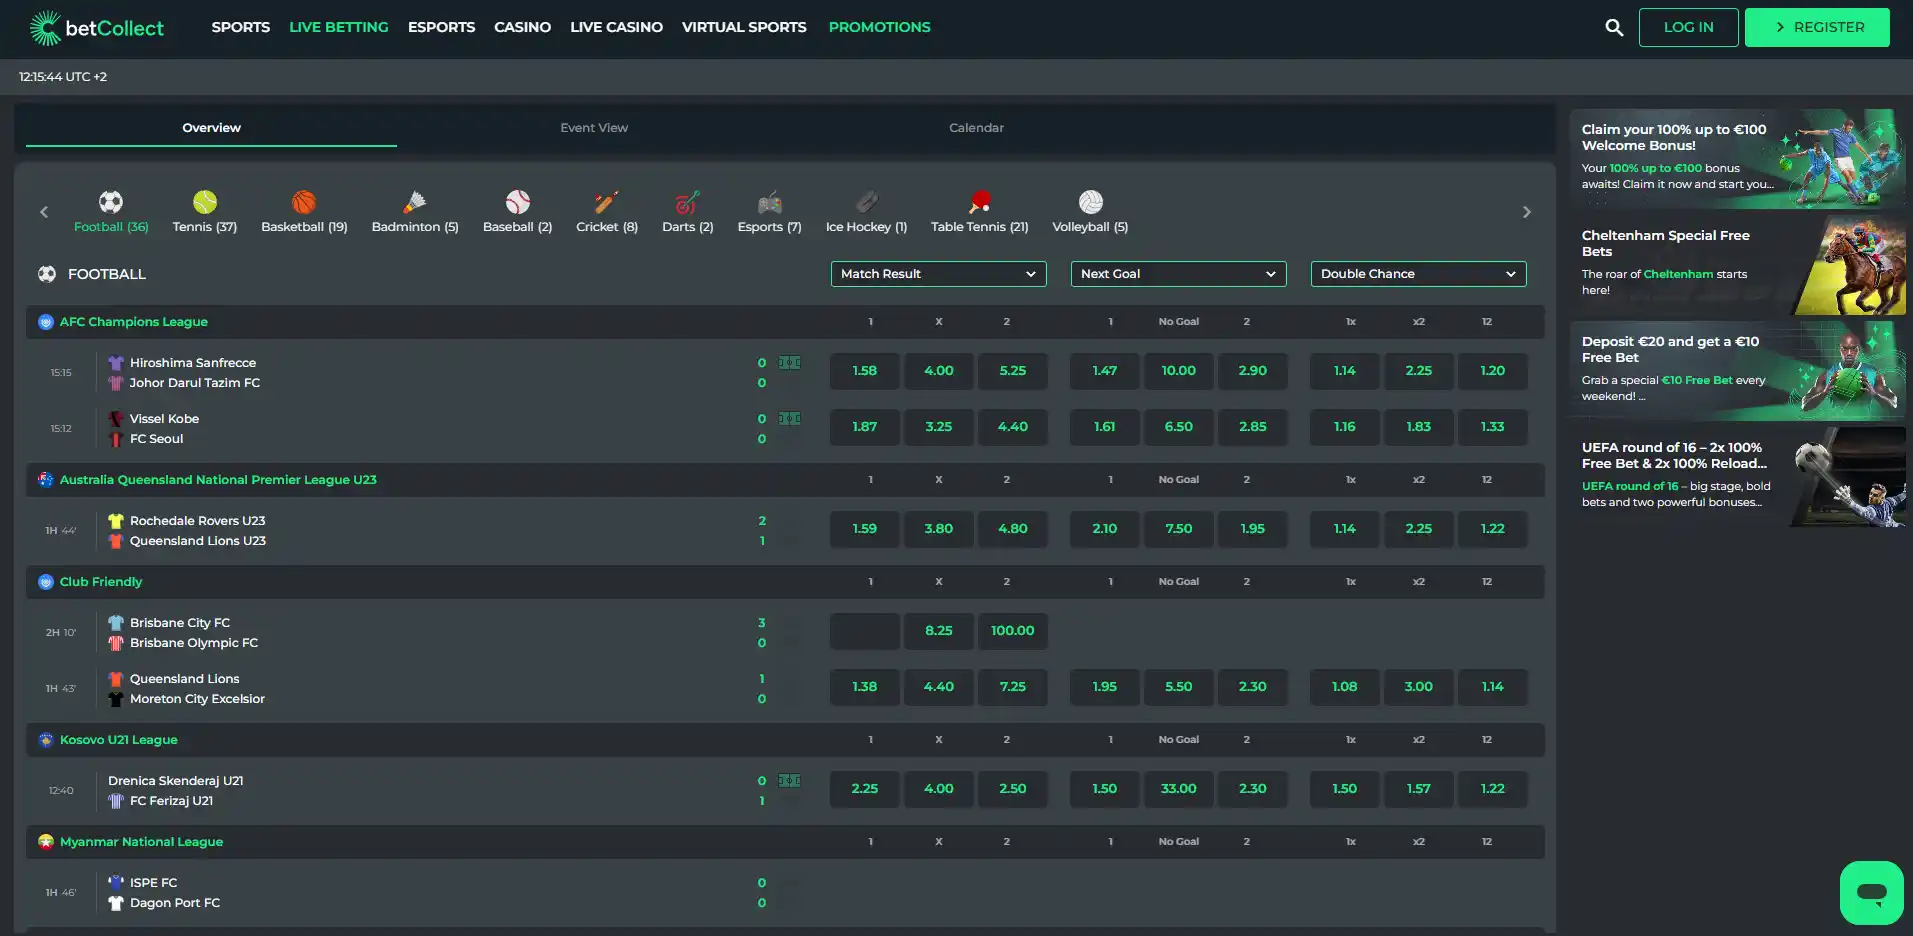Select the Tennis sport icon
The width and height of the screenshot is (1913, 936).
(x=205, y=202)
